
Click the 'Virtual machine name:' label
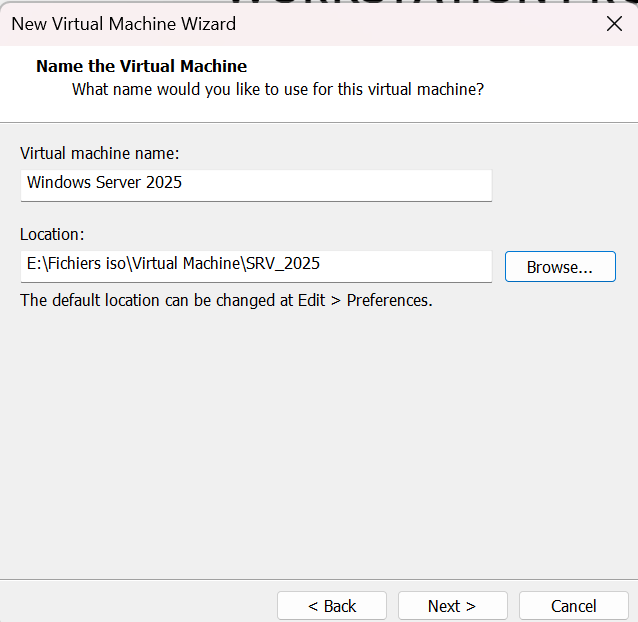click(x=100, y=153)
